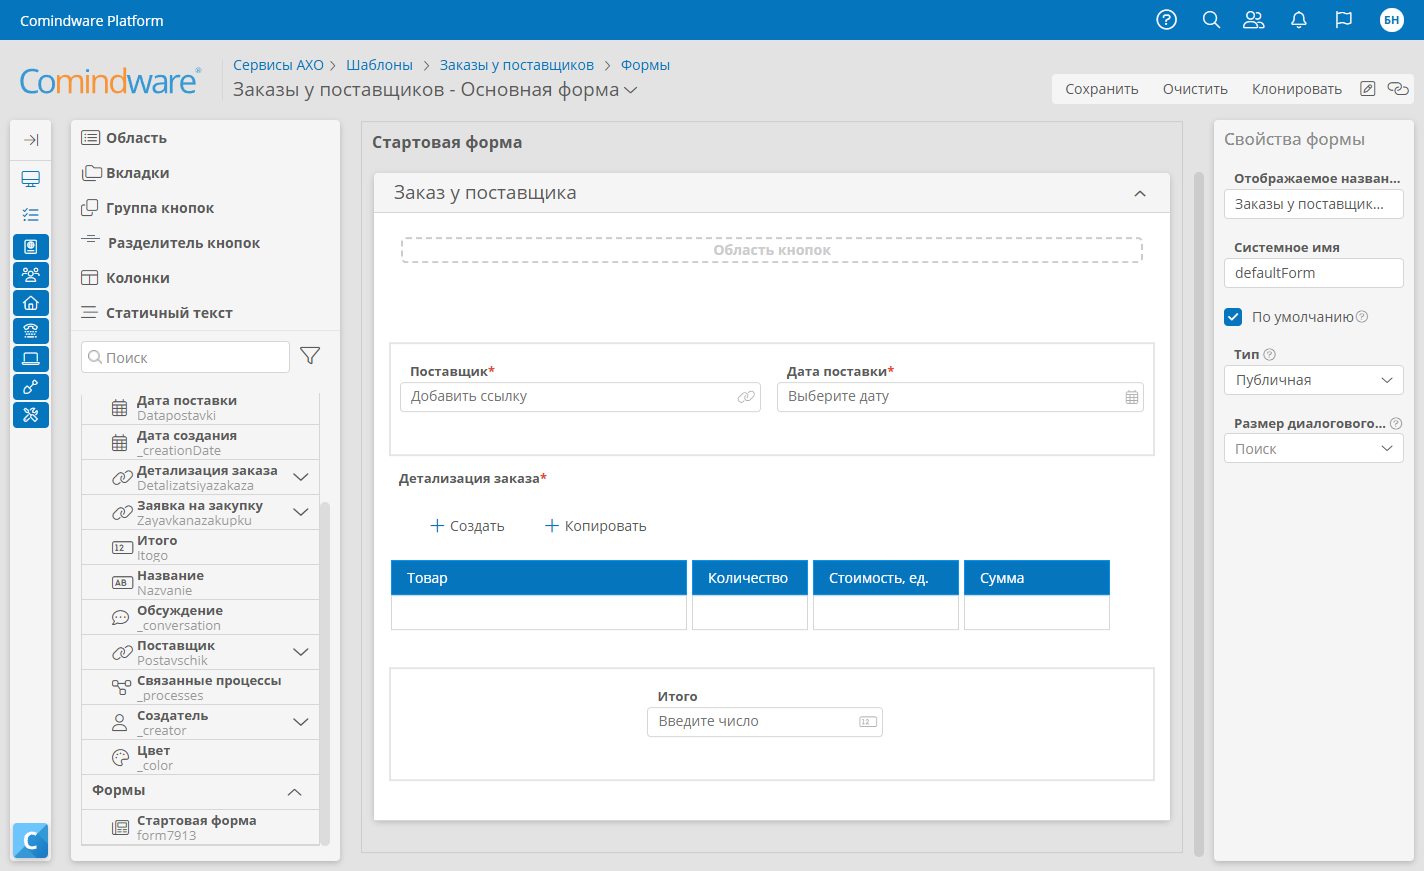Click help icon next to Размер диалогового

(x=1396, y=423)
